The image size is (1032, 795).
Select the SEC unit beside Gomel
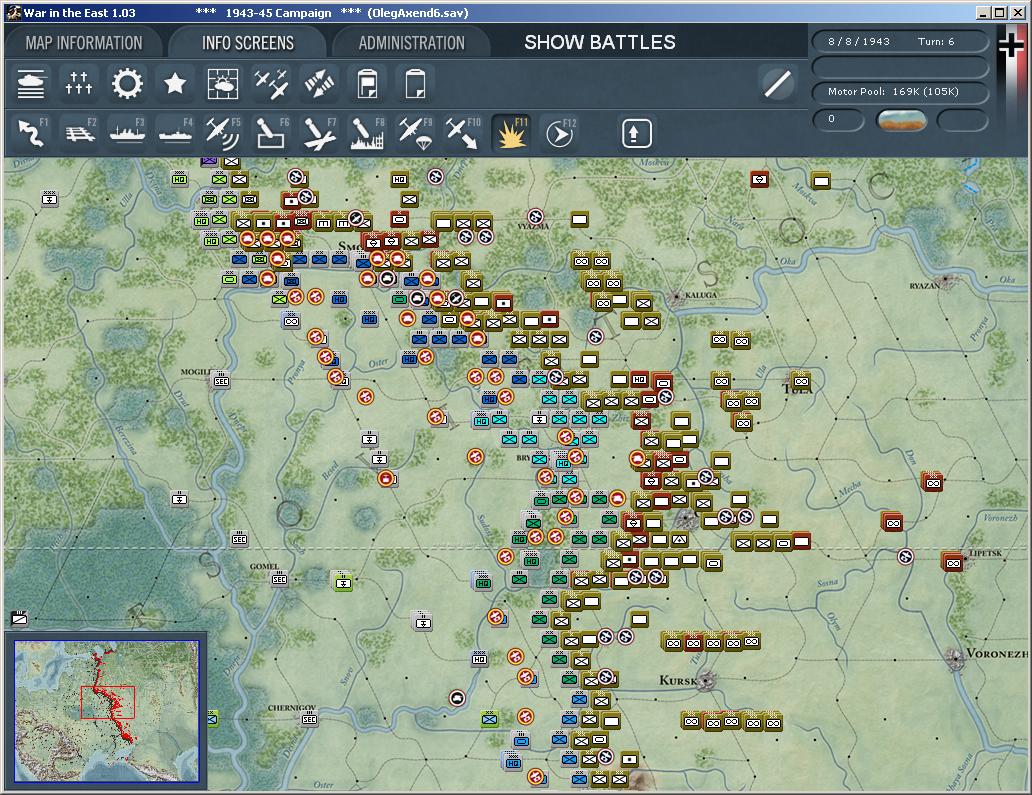click(280, 579)
